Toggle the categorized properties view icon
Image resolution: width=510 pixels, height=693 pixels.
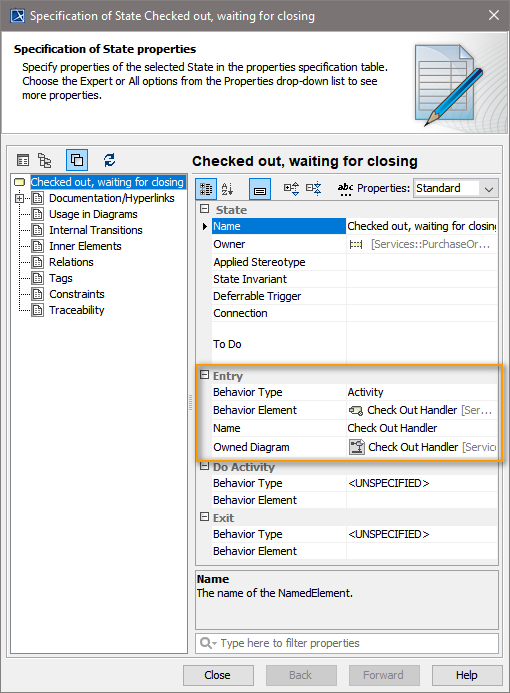[x=206, y=189]
